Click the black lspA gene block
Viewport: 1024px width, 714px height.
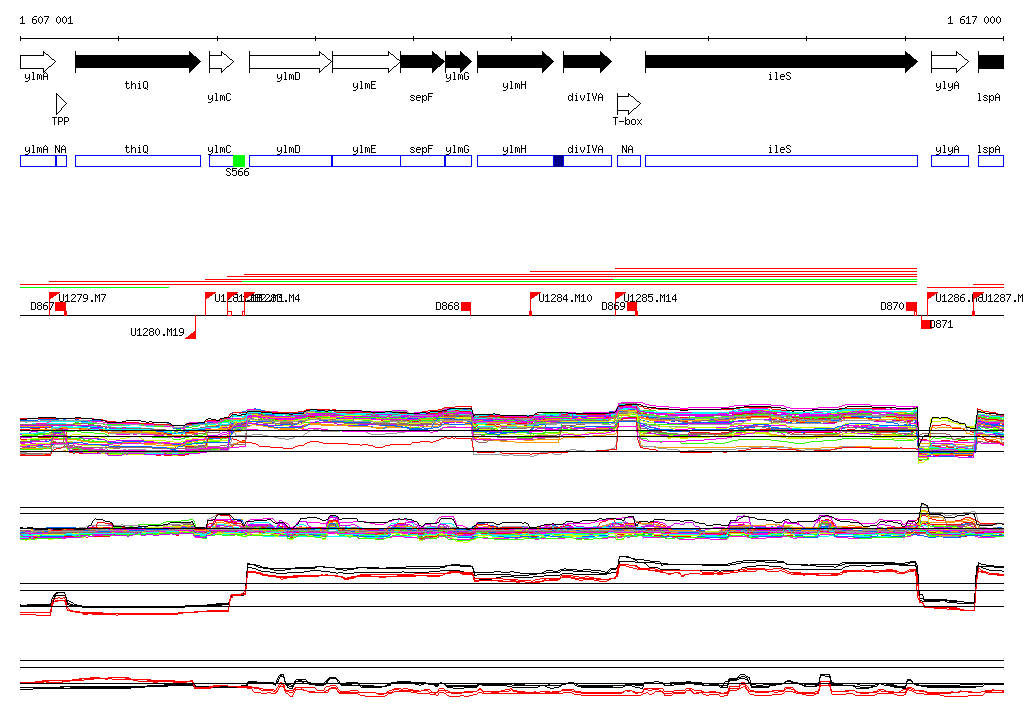pos(991,62)
